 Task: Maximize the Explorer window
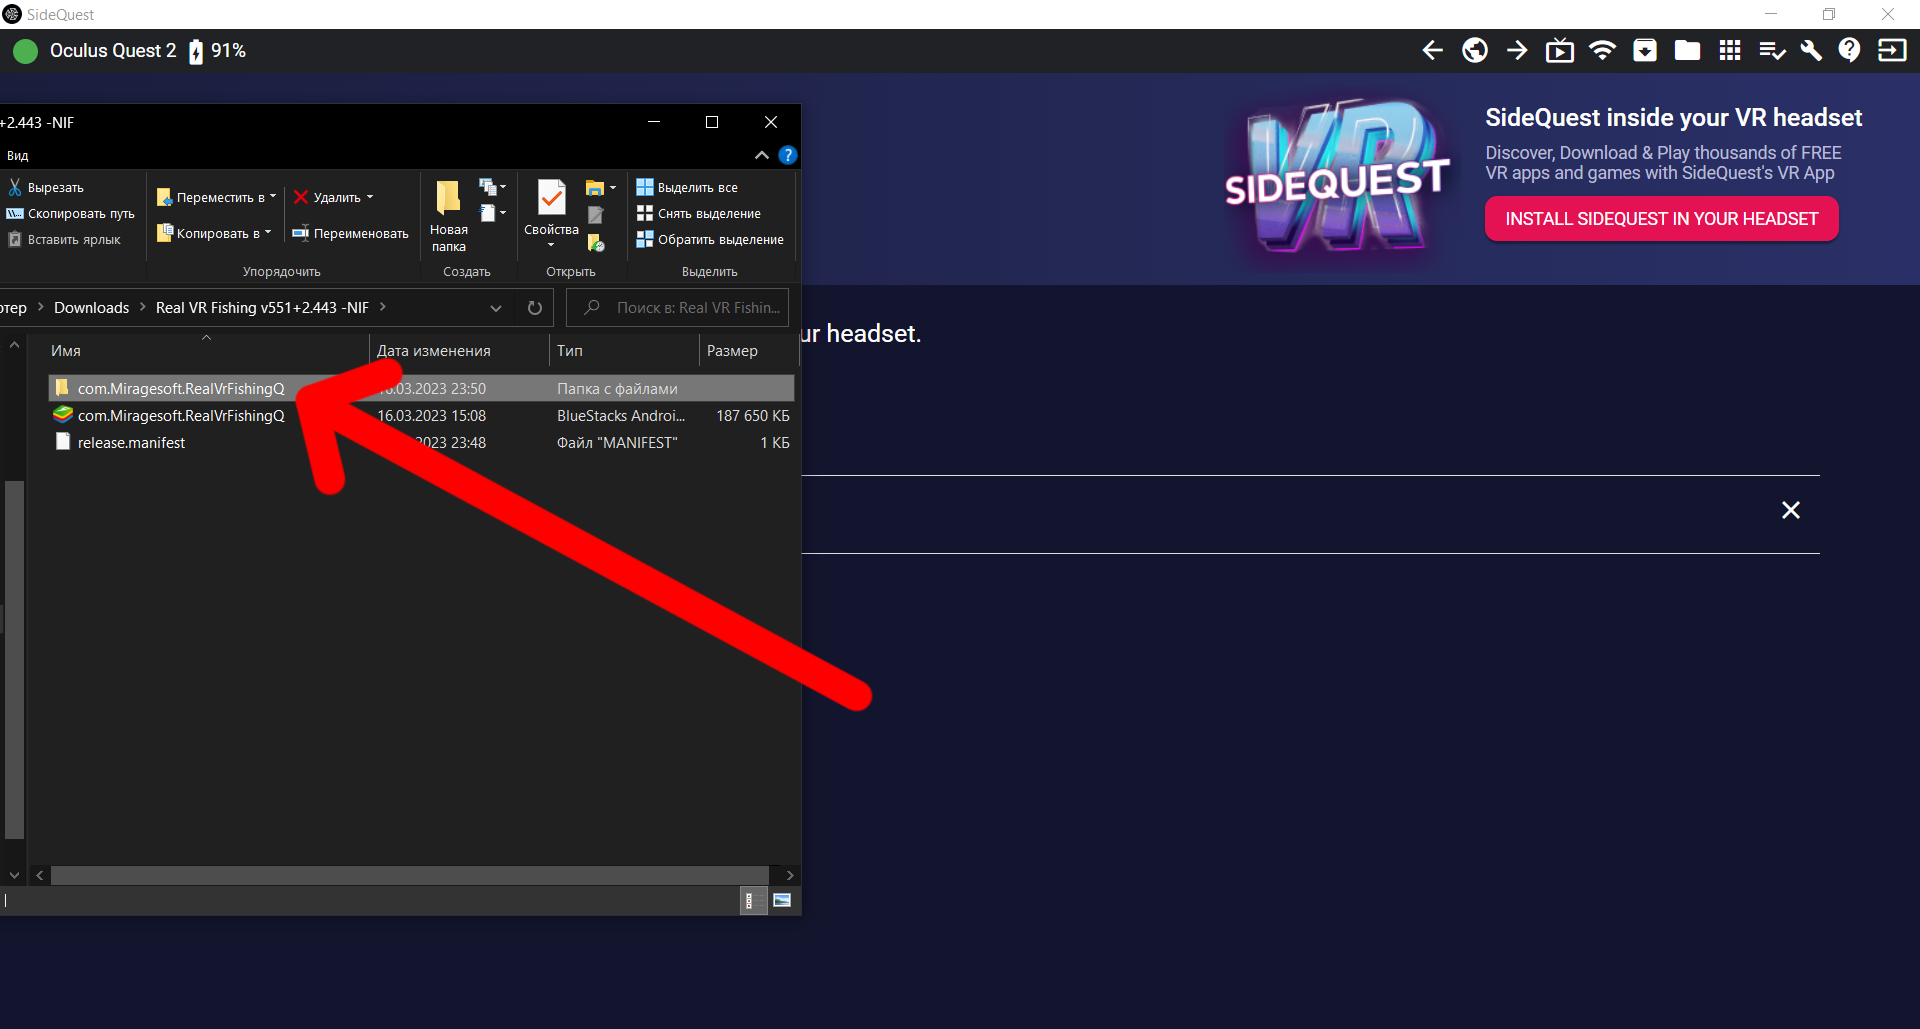click(712, 122)
